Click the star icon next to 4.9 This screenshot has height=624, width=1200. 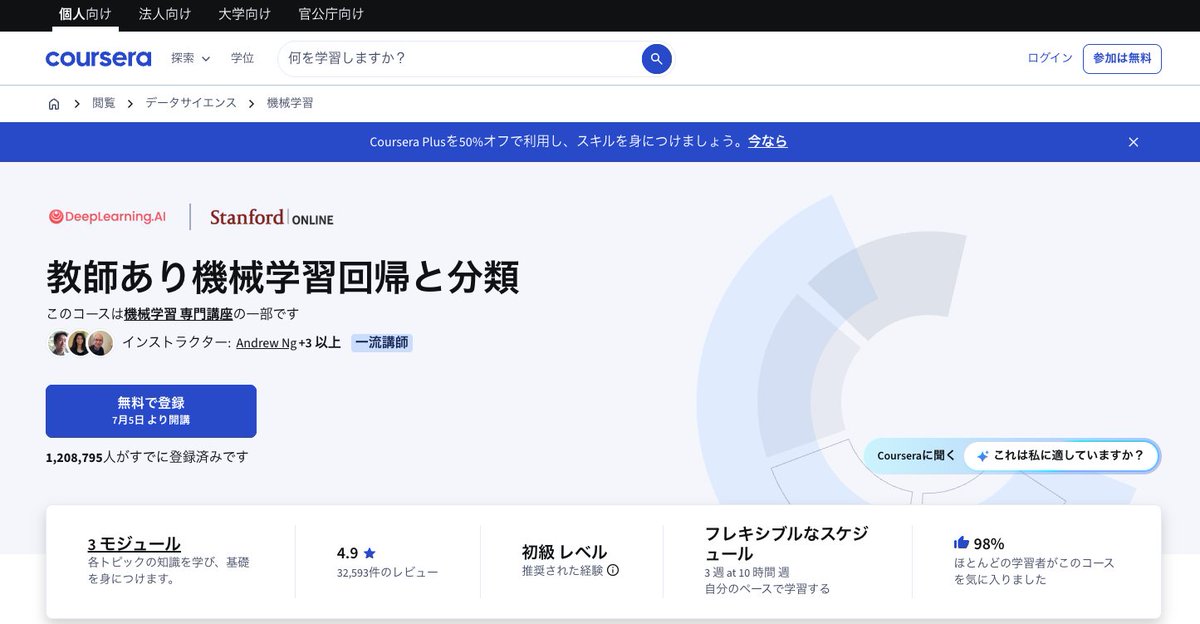pos(370,552)
